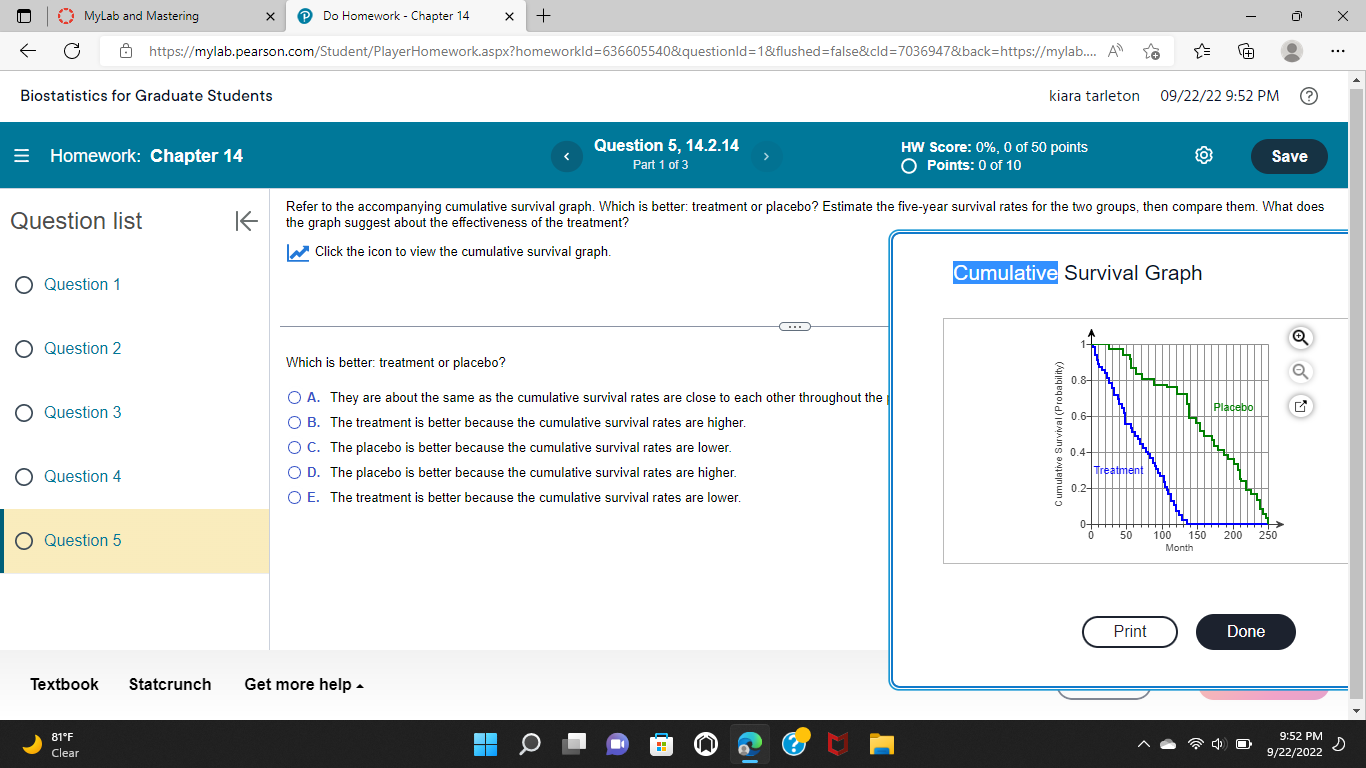Open the homework settings gear
Viewport: 1366px width, 768px height.
[x=1204, y=155]
